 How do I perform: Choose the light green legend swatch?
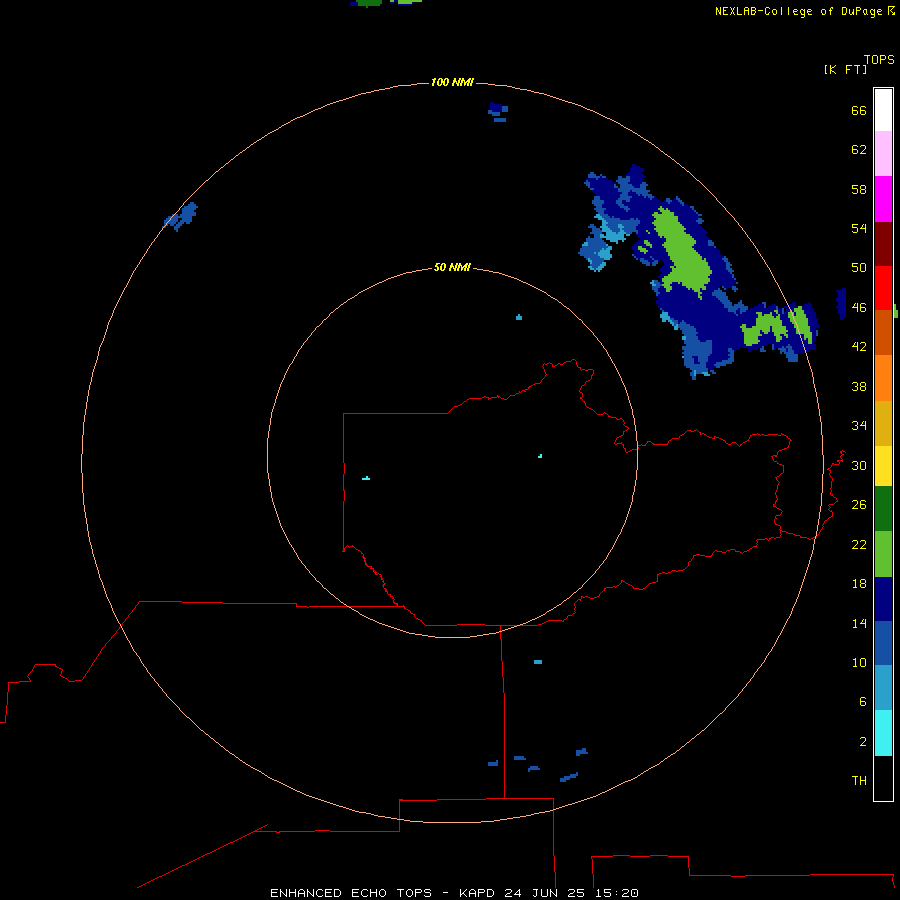(x=883, y=554)
